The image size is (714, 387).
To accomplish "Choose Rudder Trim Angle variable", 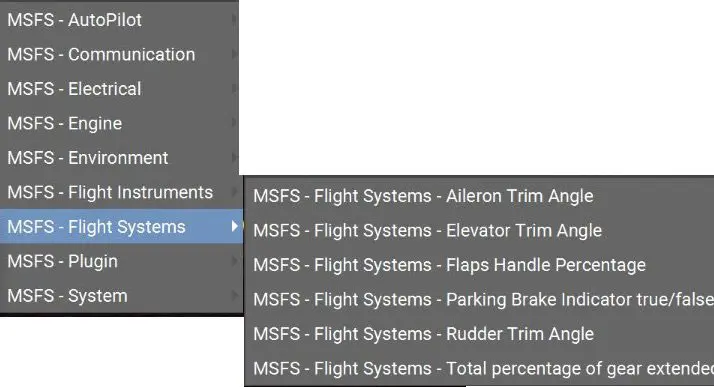I will coord(479,334).
